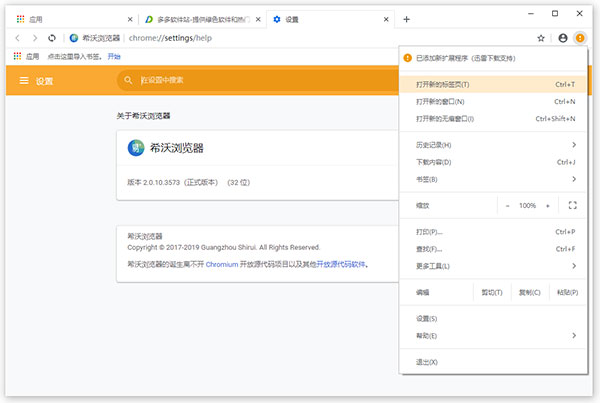Bookmark this page with the star icon
Viewport: 600px width, 403px height.
pyautogui.click(x=541, y=38)
